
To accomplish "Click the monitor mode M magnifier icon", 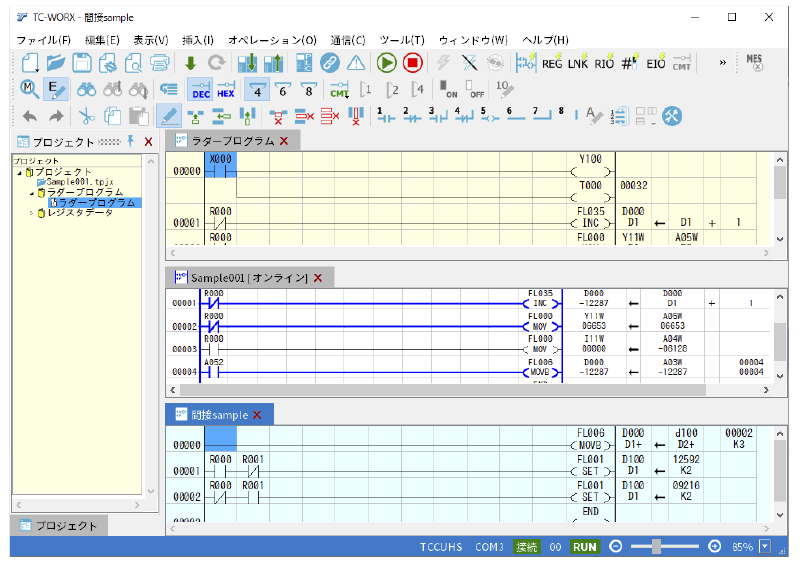I will pyautogui.click(x=30, y=89).
